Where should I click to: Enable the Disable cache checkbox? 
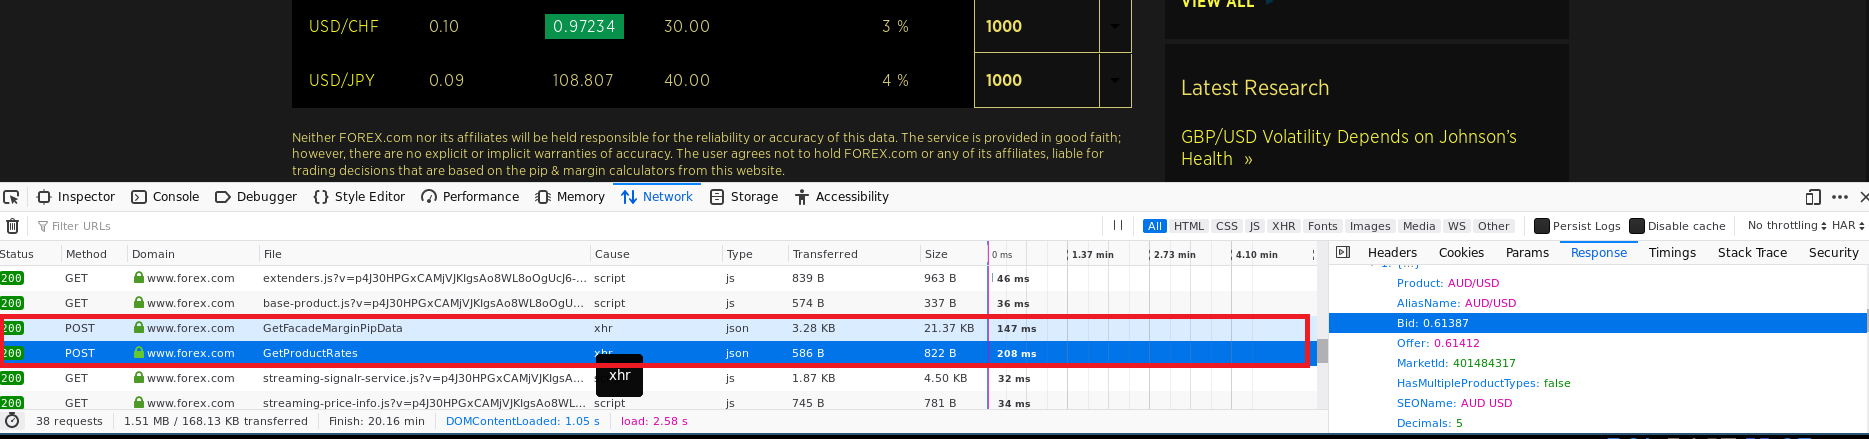click(1637, 226)
